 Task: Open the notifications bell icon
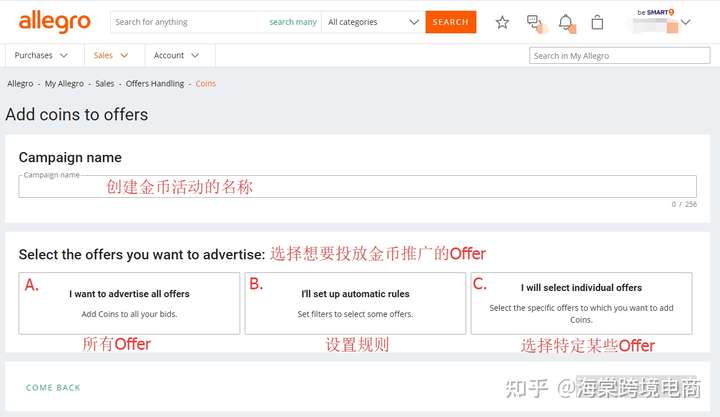click(x=566, y=22)
